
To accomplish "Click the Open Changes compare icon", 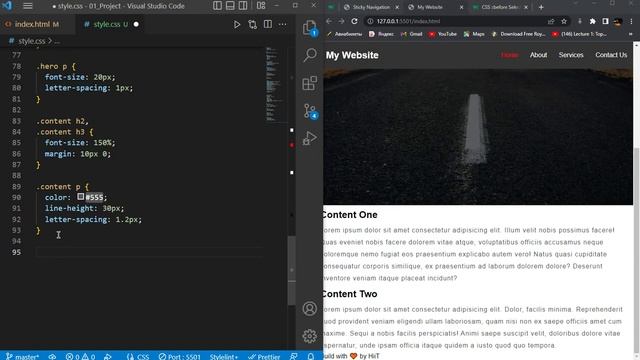I will click(x=253, y=24).
